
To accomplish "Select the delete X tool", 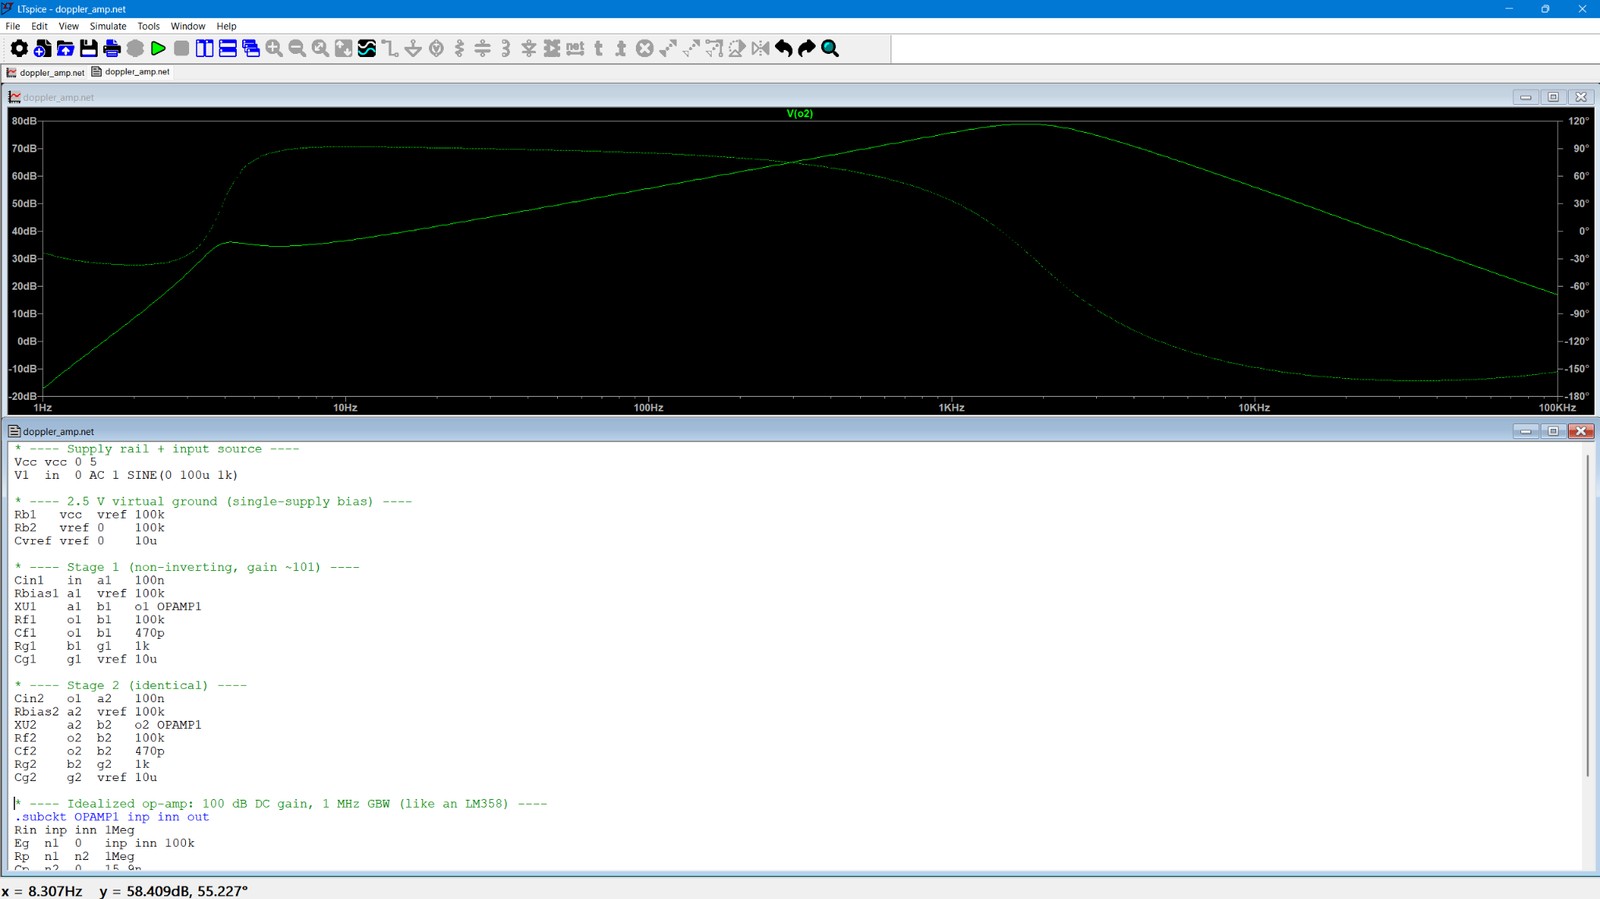I will tap(645, 48).
